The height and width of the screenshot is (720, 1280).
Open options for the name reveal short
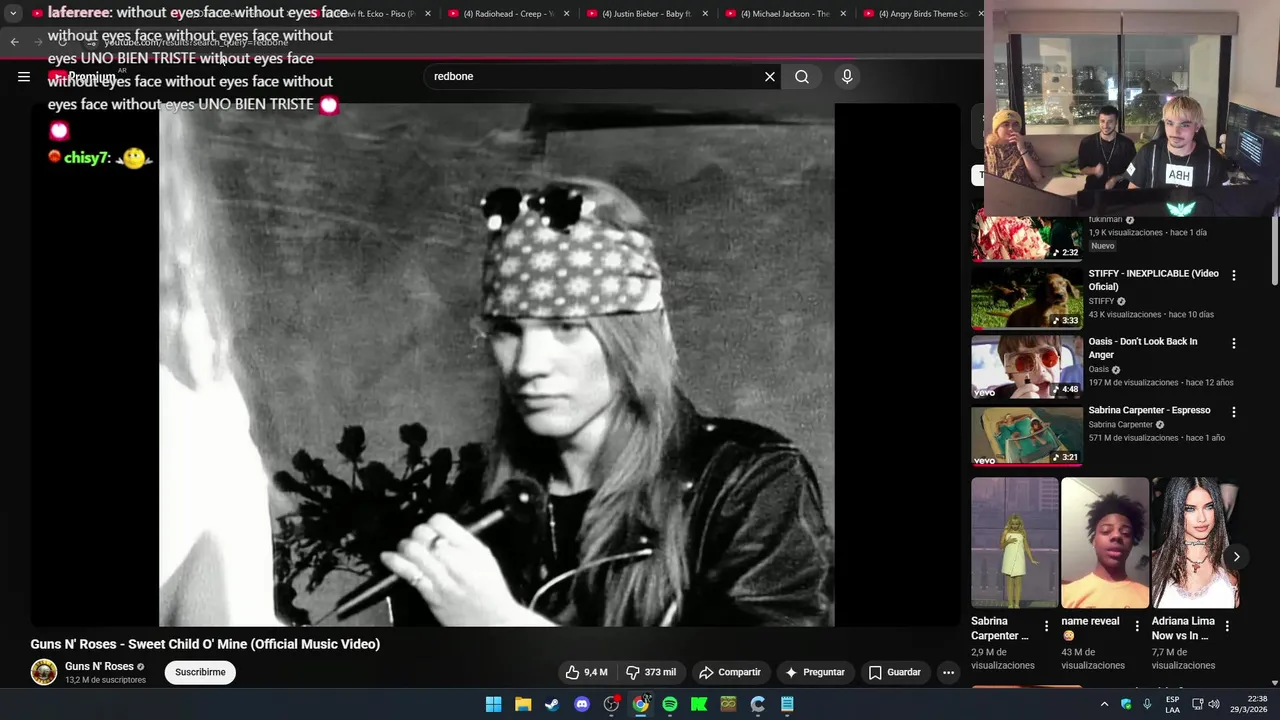pos(1136,626)
